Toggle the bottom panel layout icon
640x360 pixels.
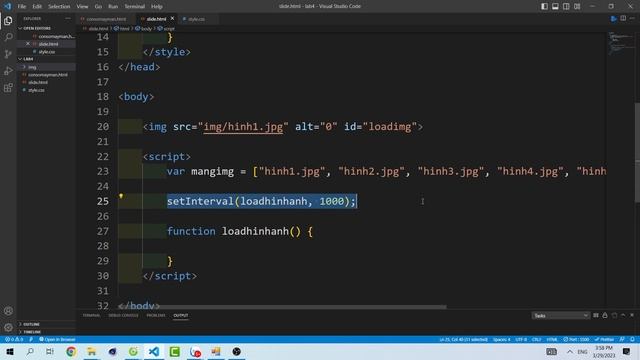[555, 6]
